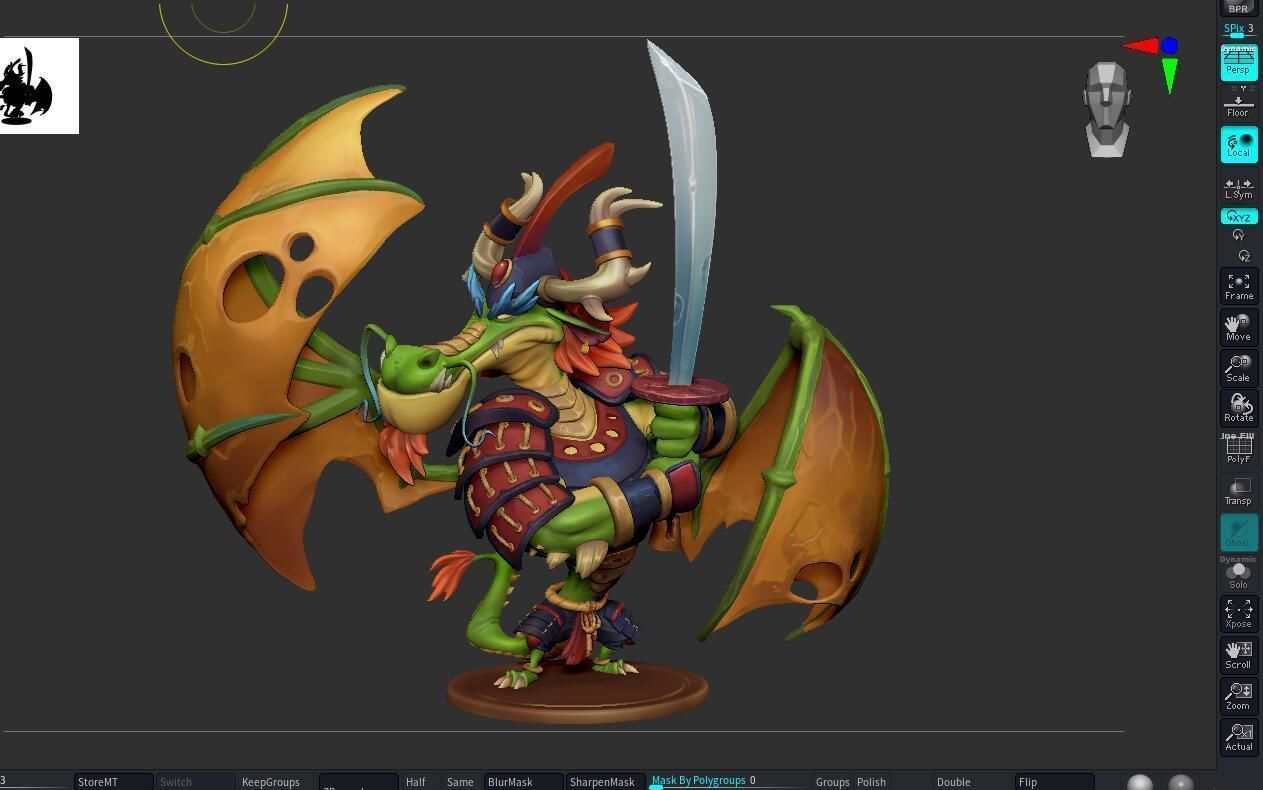The width and height of the screenshot is (1263, 790).
Task: Toggle Local transformations mode
Action: click(x=1238, y=145)
